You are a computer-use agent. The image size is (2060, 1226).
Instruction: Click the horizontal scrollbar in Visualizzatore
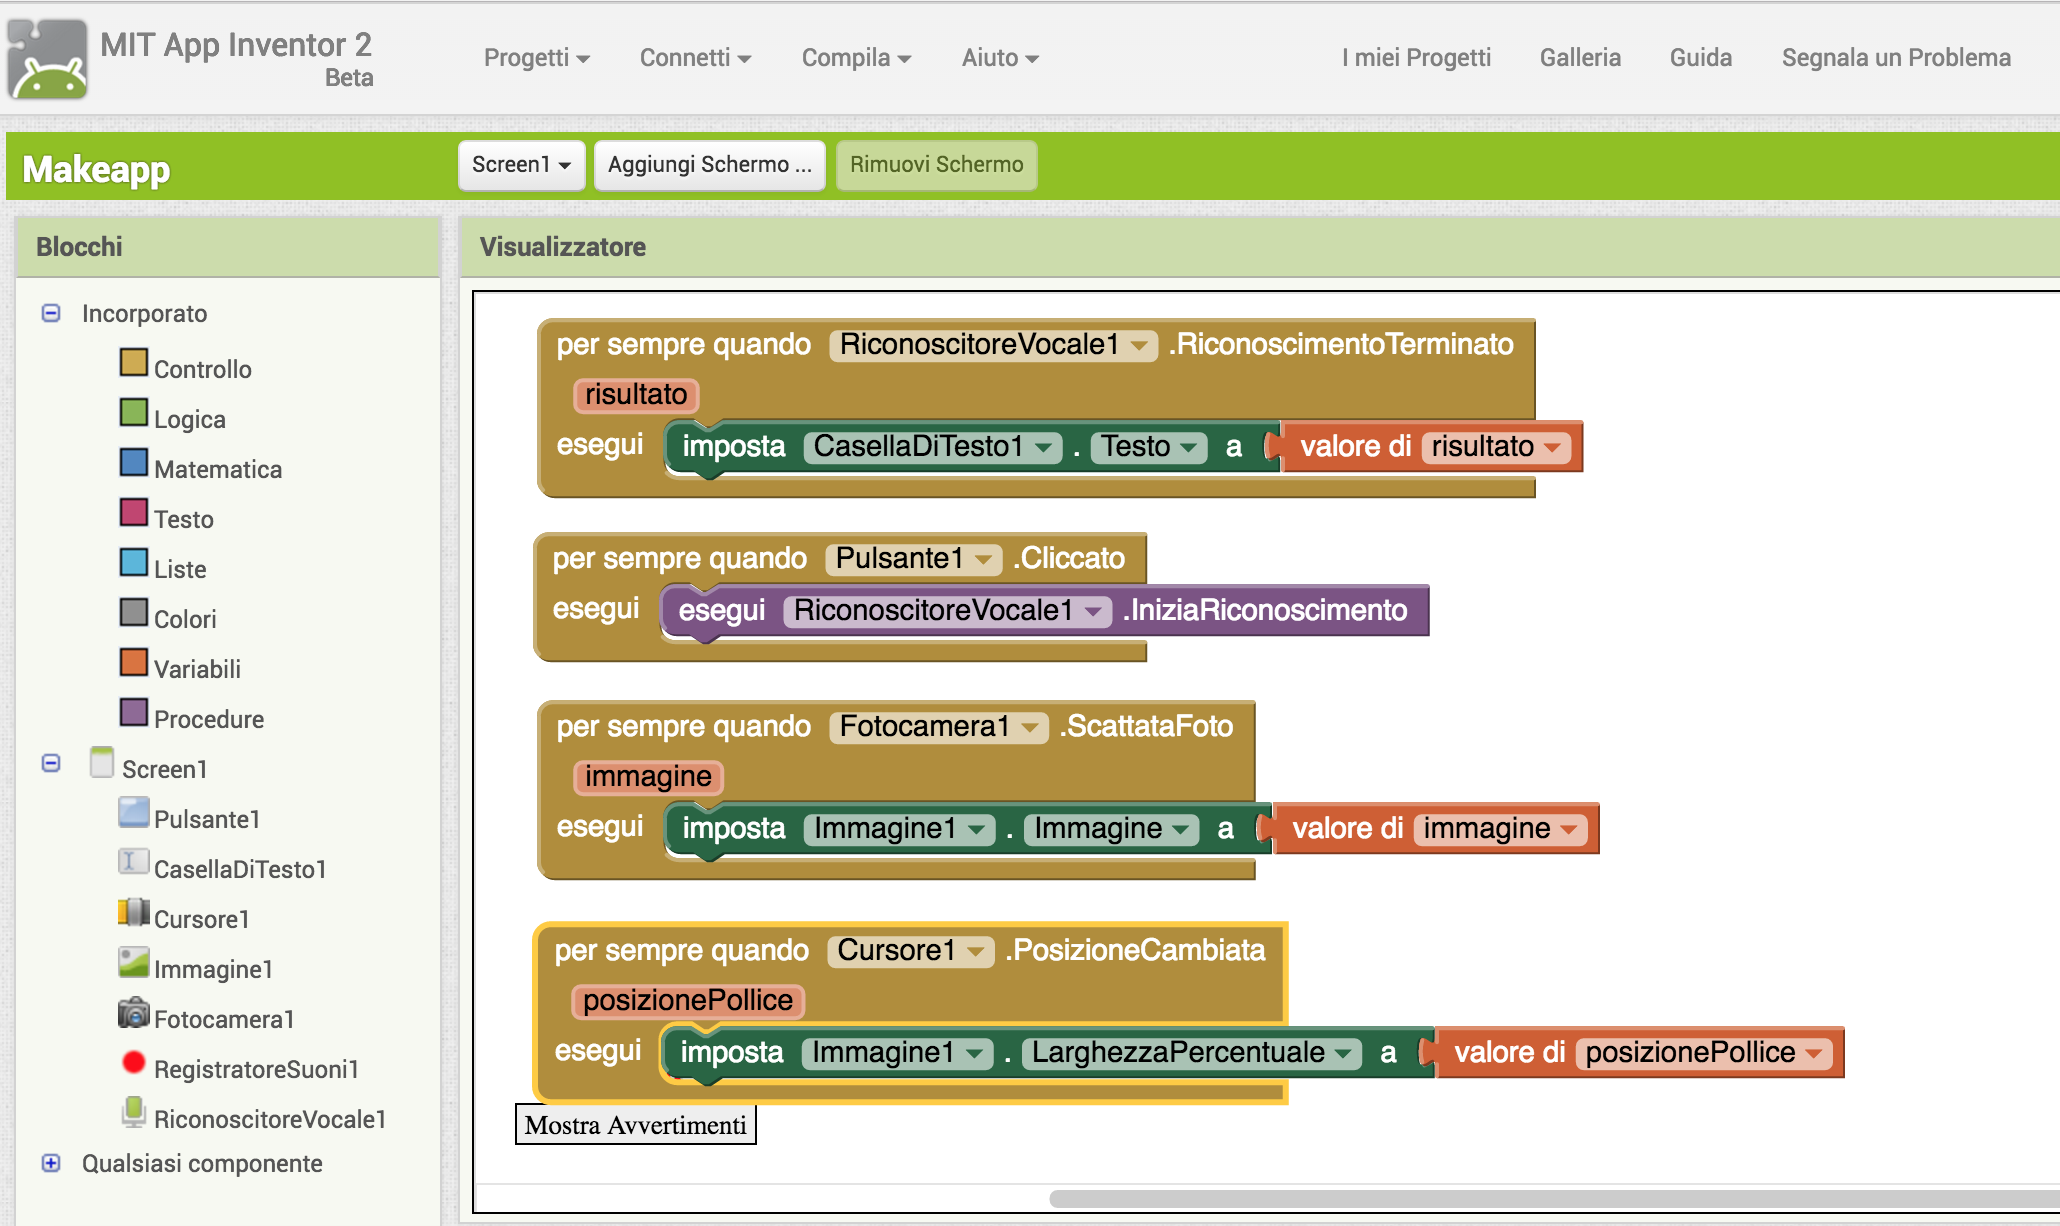coord(1553,1197)
